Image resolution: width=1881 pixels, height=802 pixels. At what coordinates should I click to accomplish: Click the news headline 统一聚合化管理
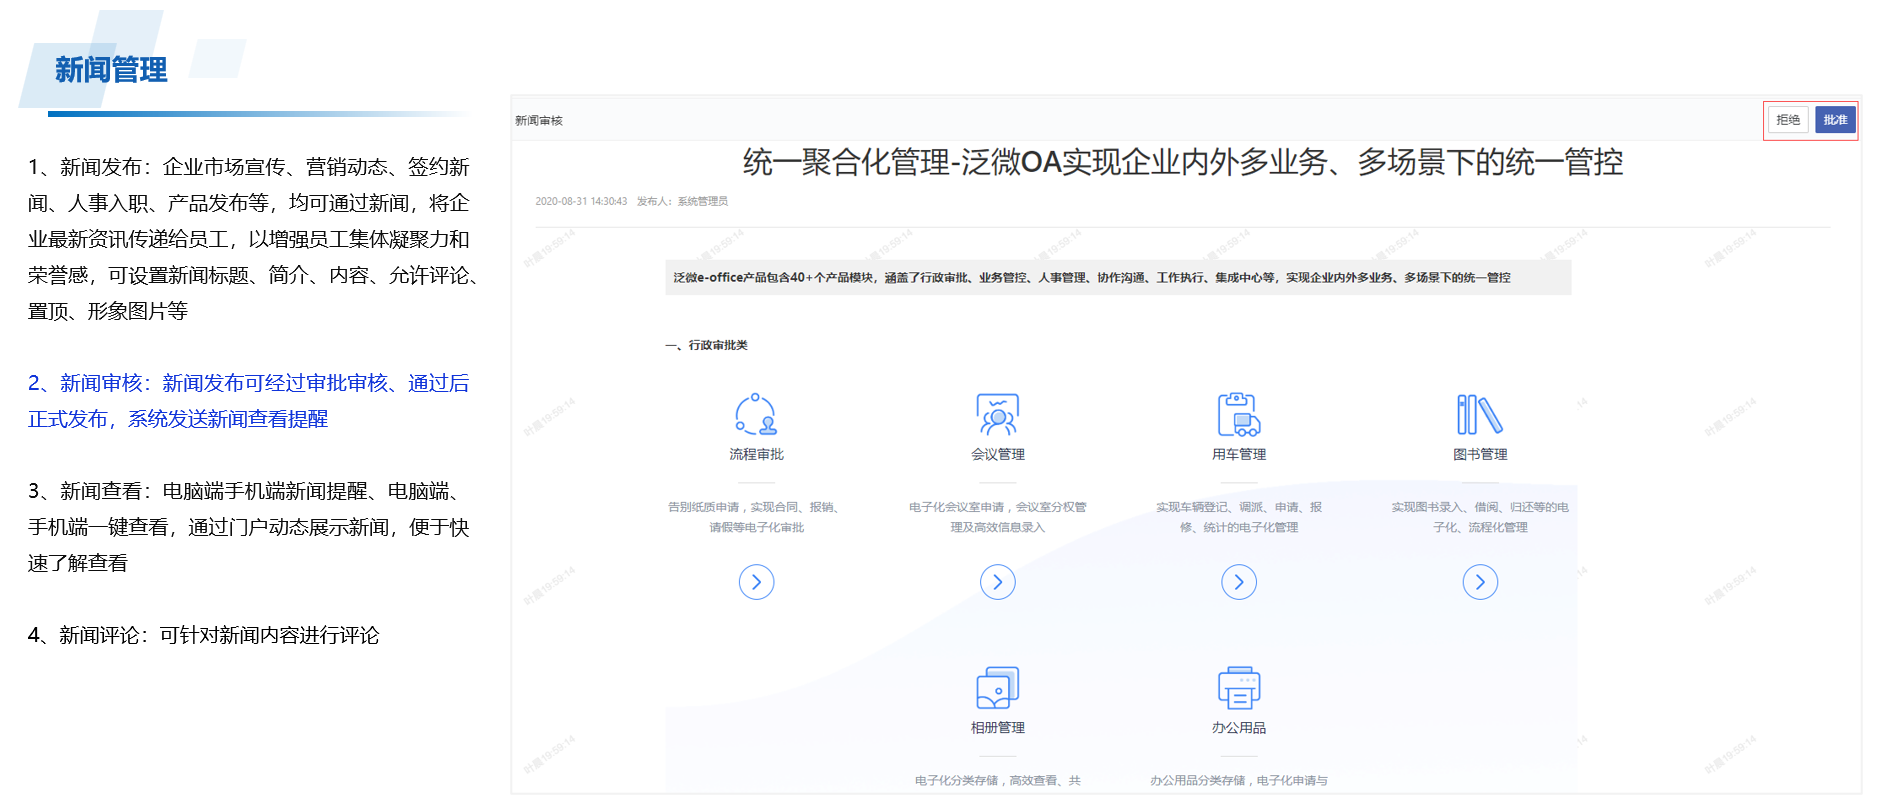point(1183,162)
